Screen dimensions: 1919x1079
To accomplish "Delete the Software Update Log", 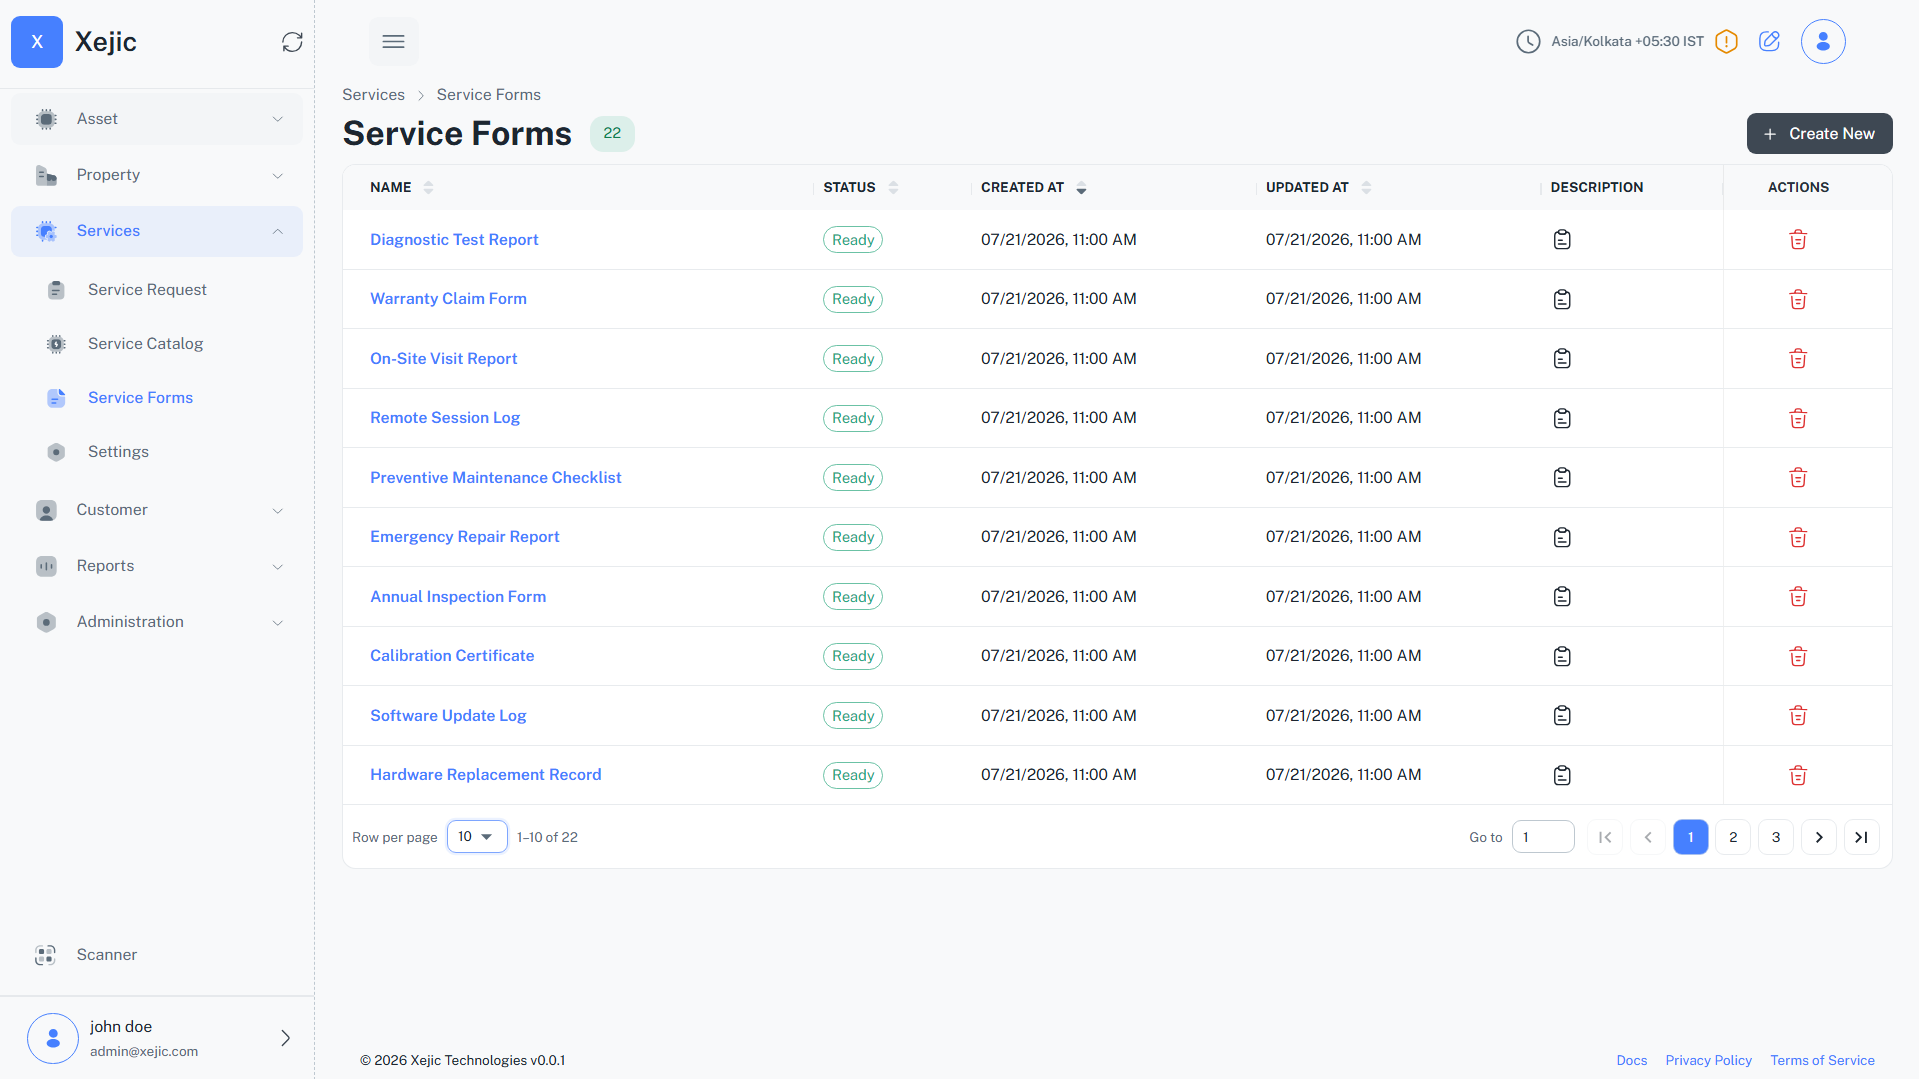I will point(1798,716).
